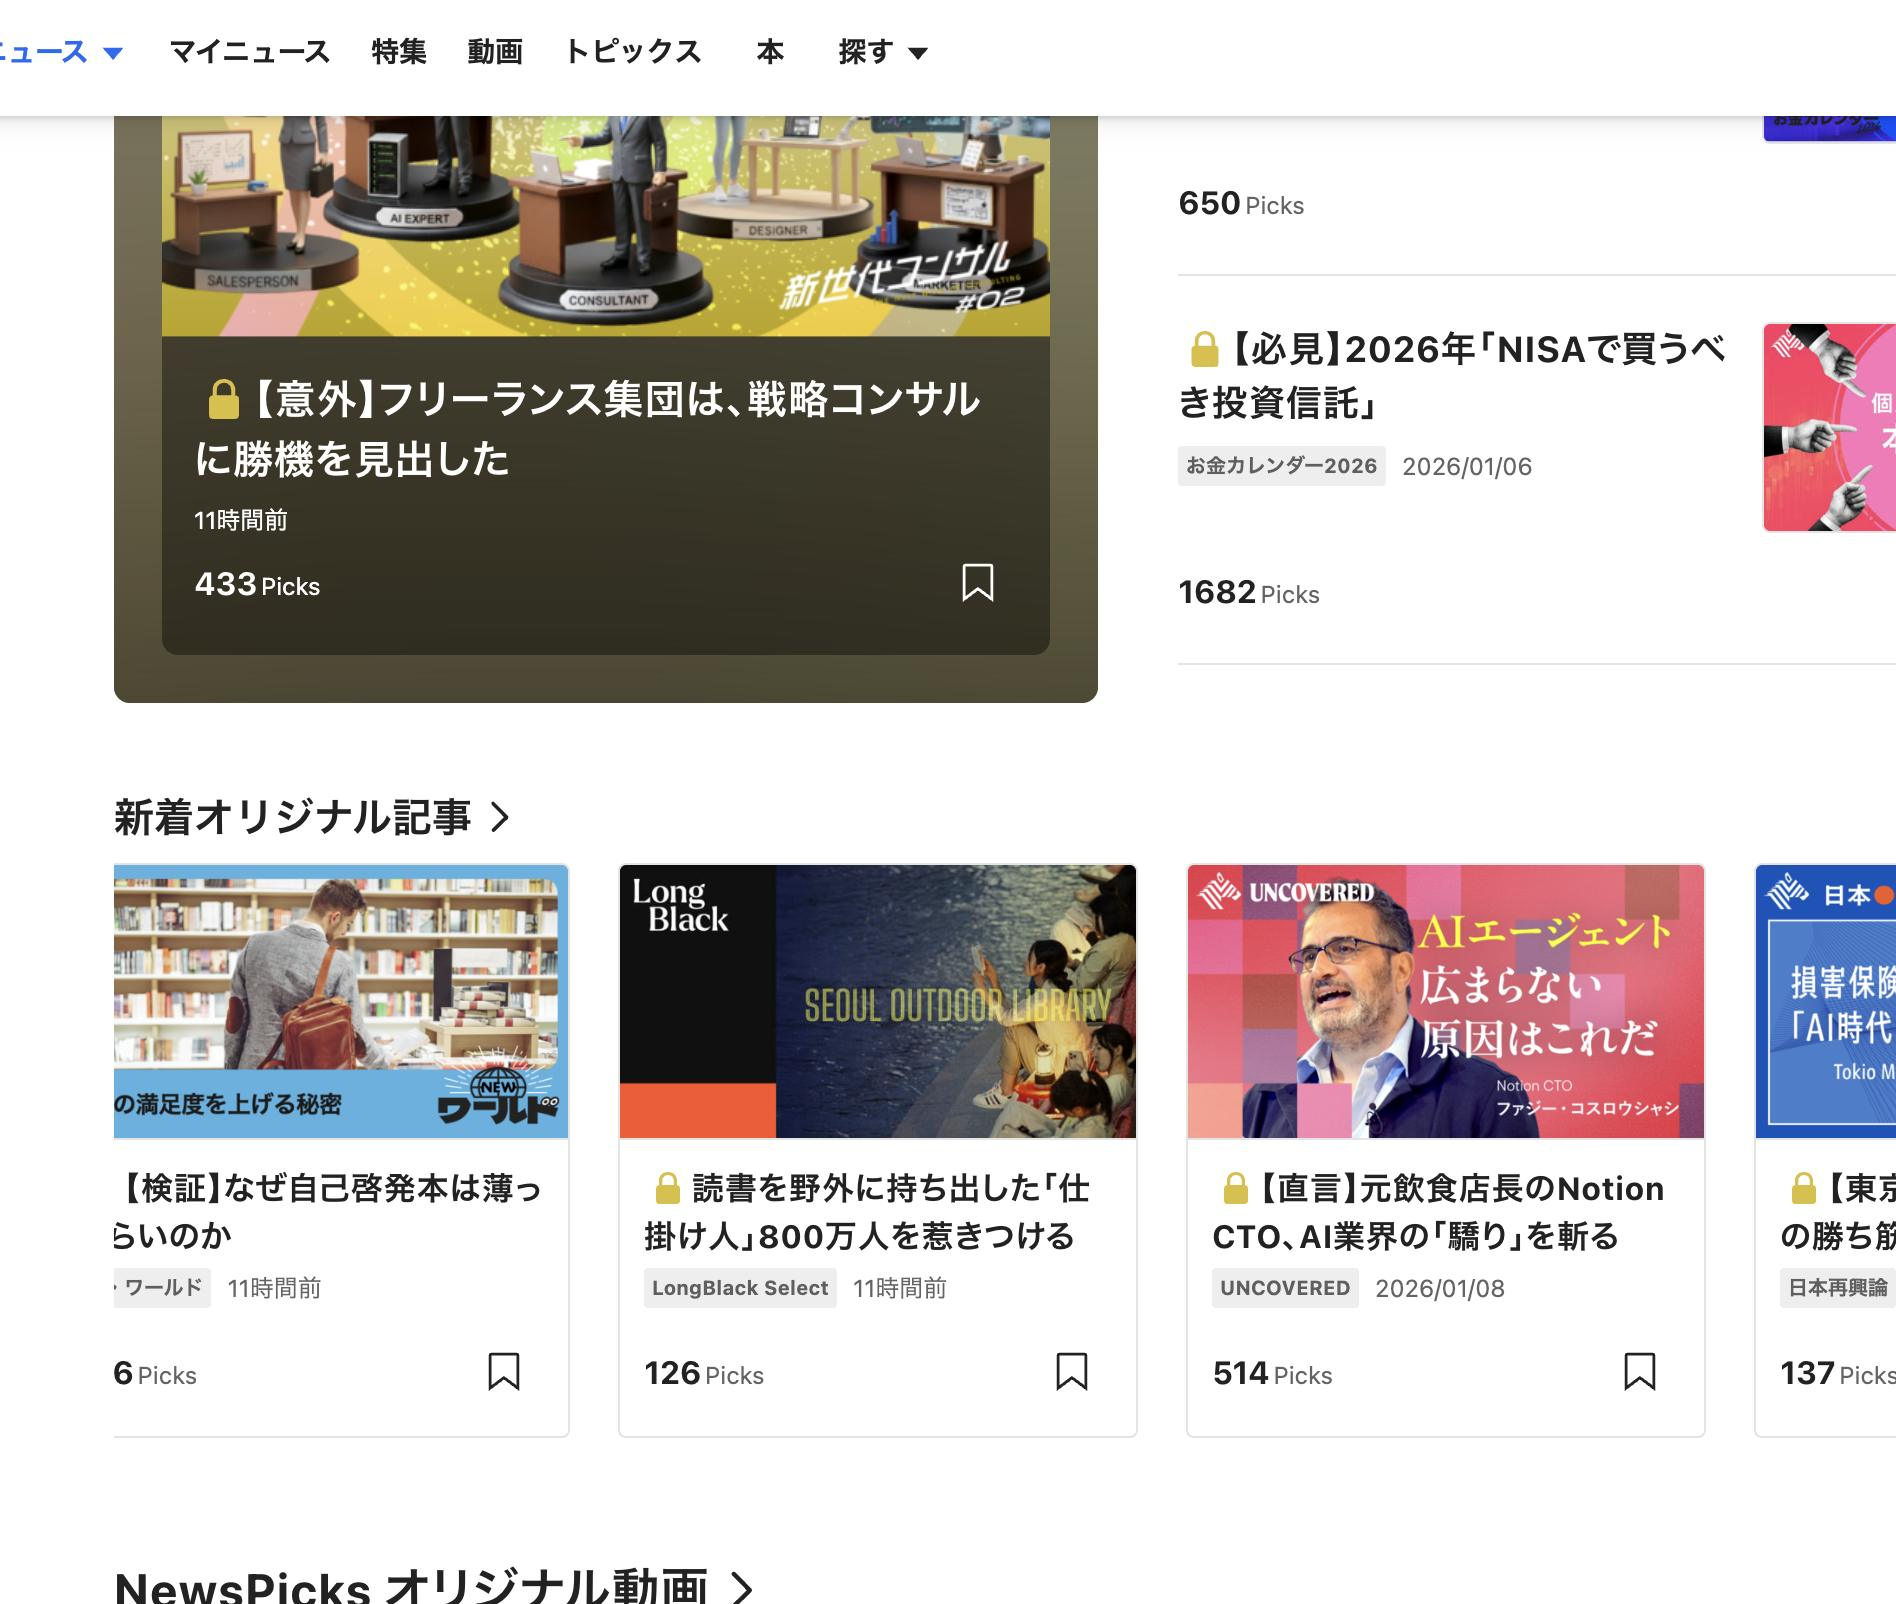Open the AIエージェント UNCOVERED thumbnail
This screenshot has height=1604, width=1896.
tap(1446, 1002)
